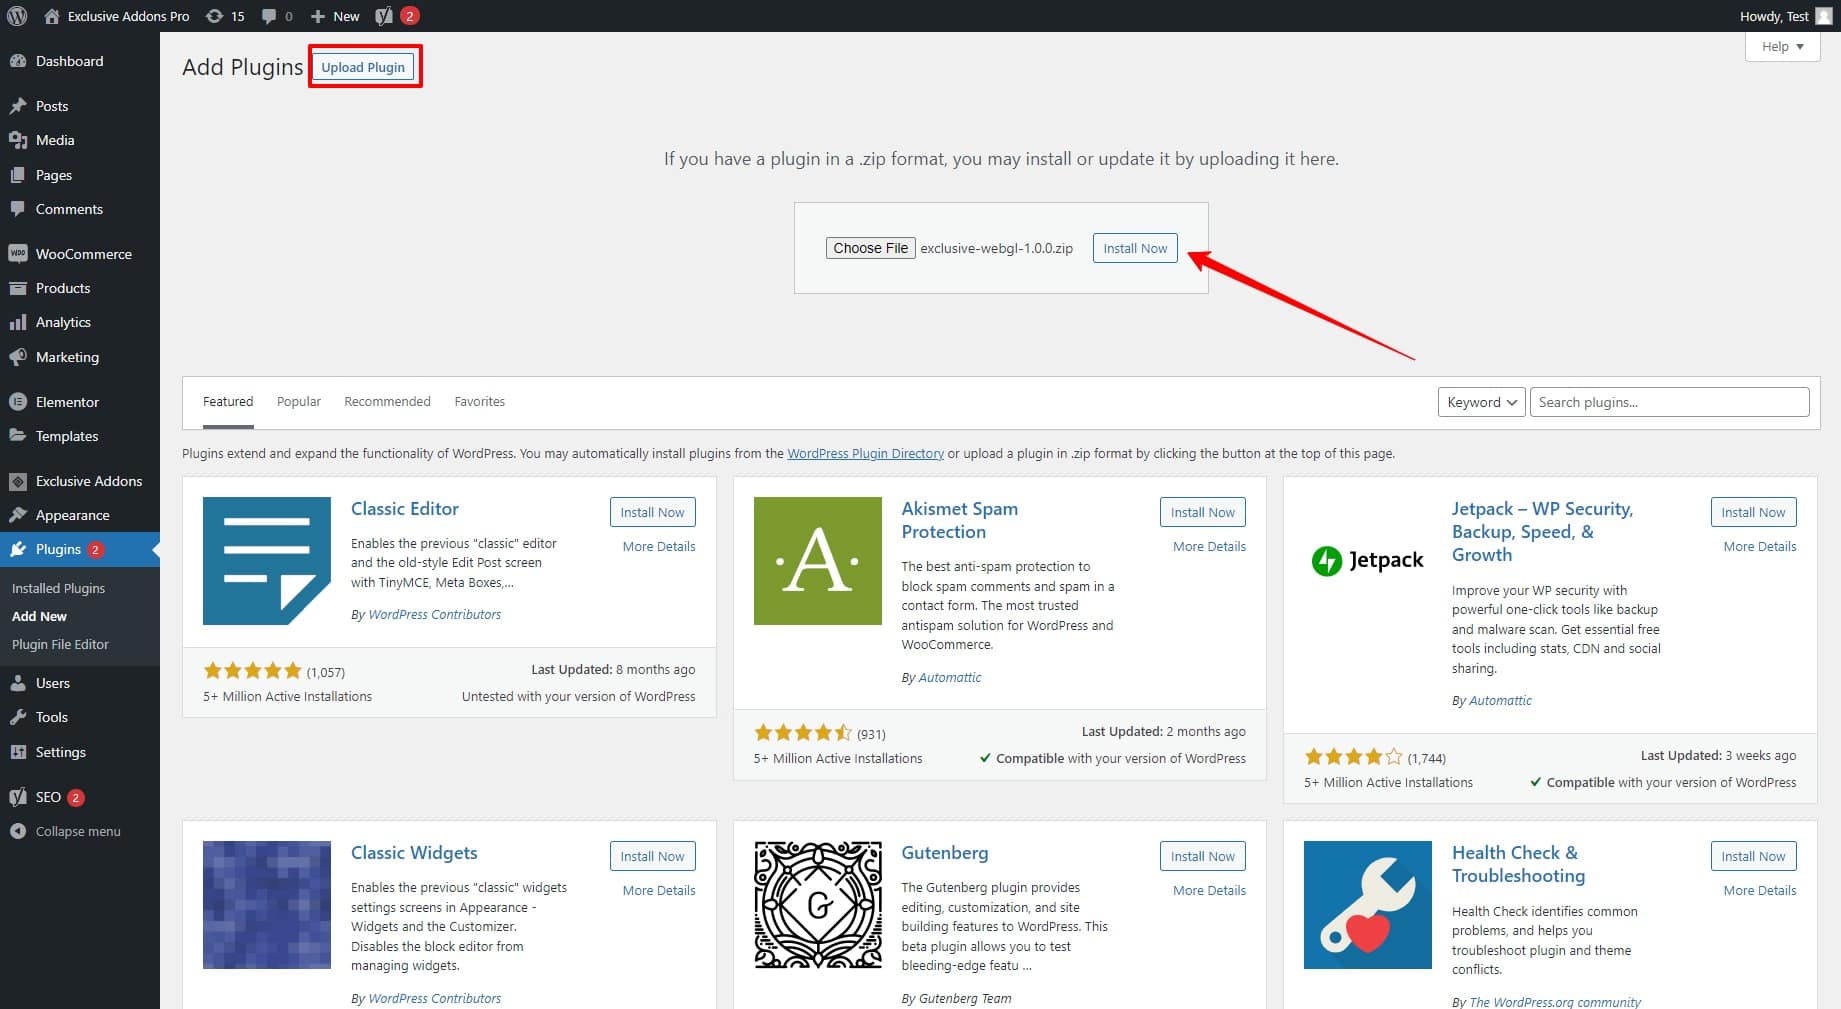Click the WordPress logo in the admin bar

click(x=17, y=16)
